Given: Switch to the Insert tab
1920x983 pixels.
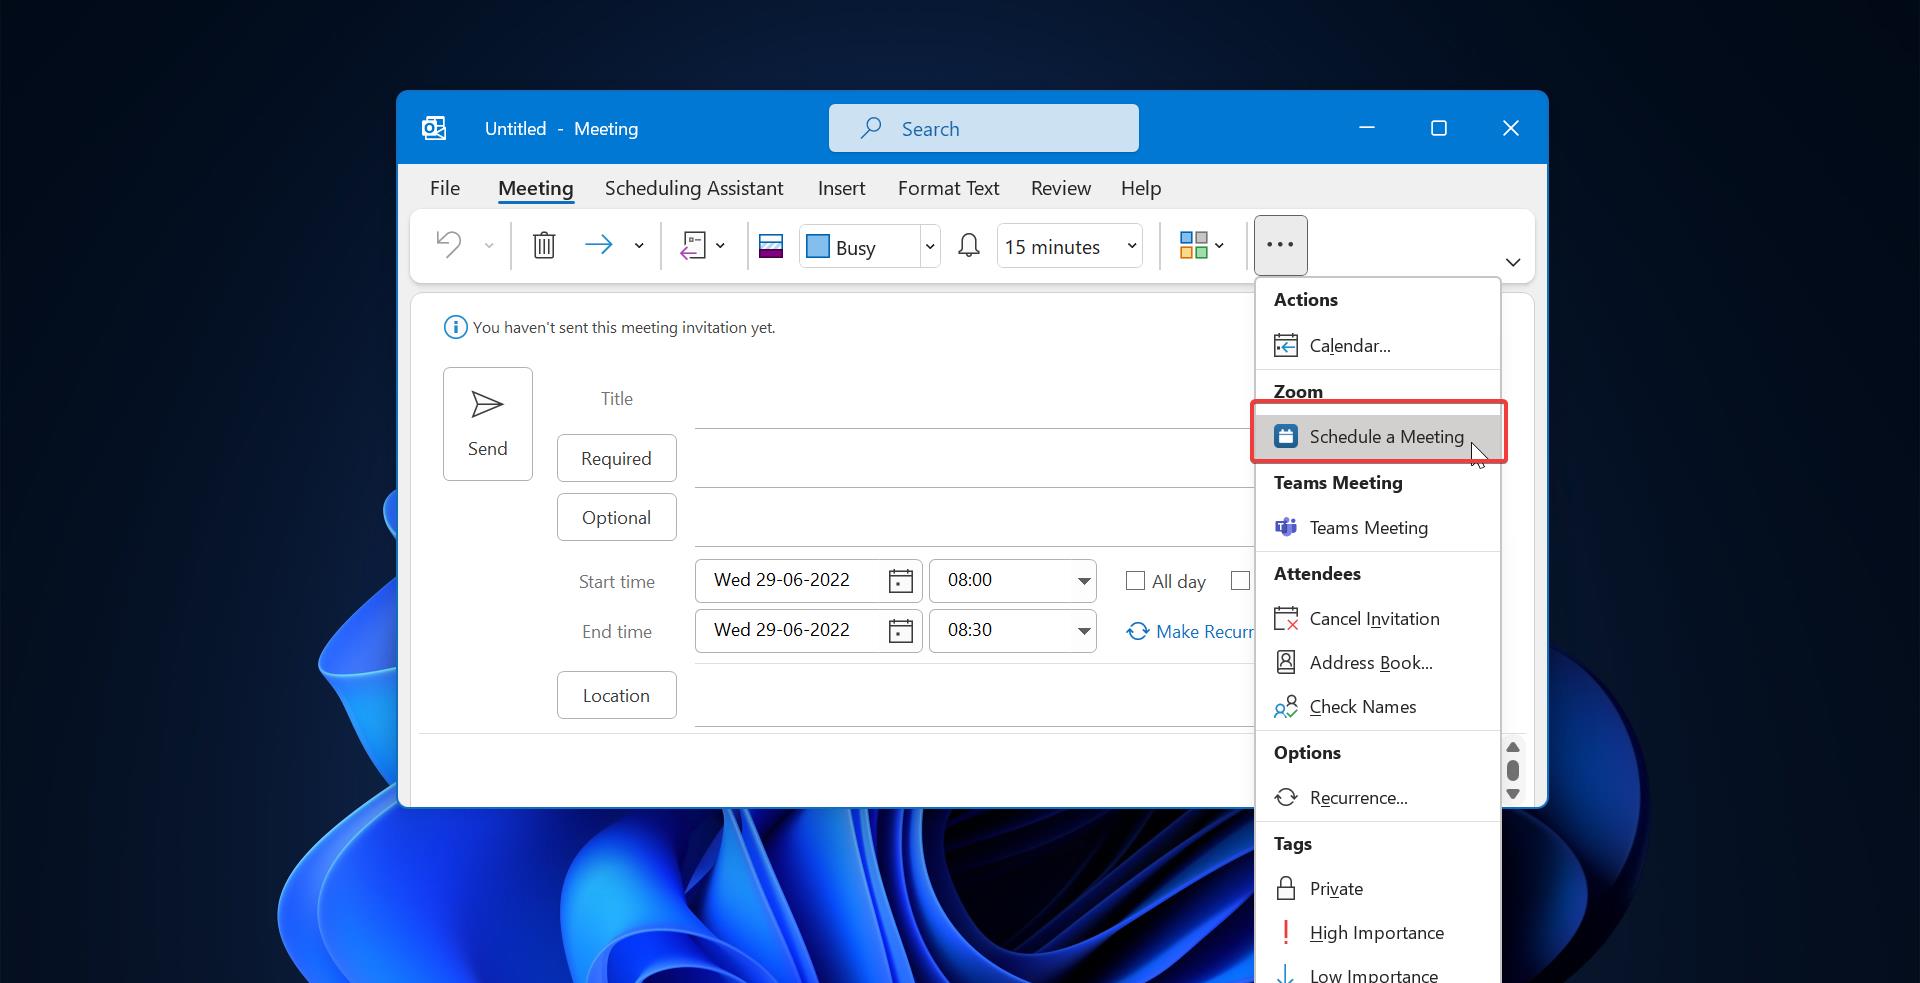Looking at the screenshot, I should [x=841, y=188].
